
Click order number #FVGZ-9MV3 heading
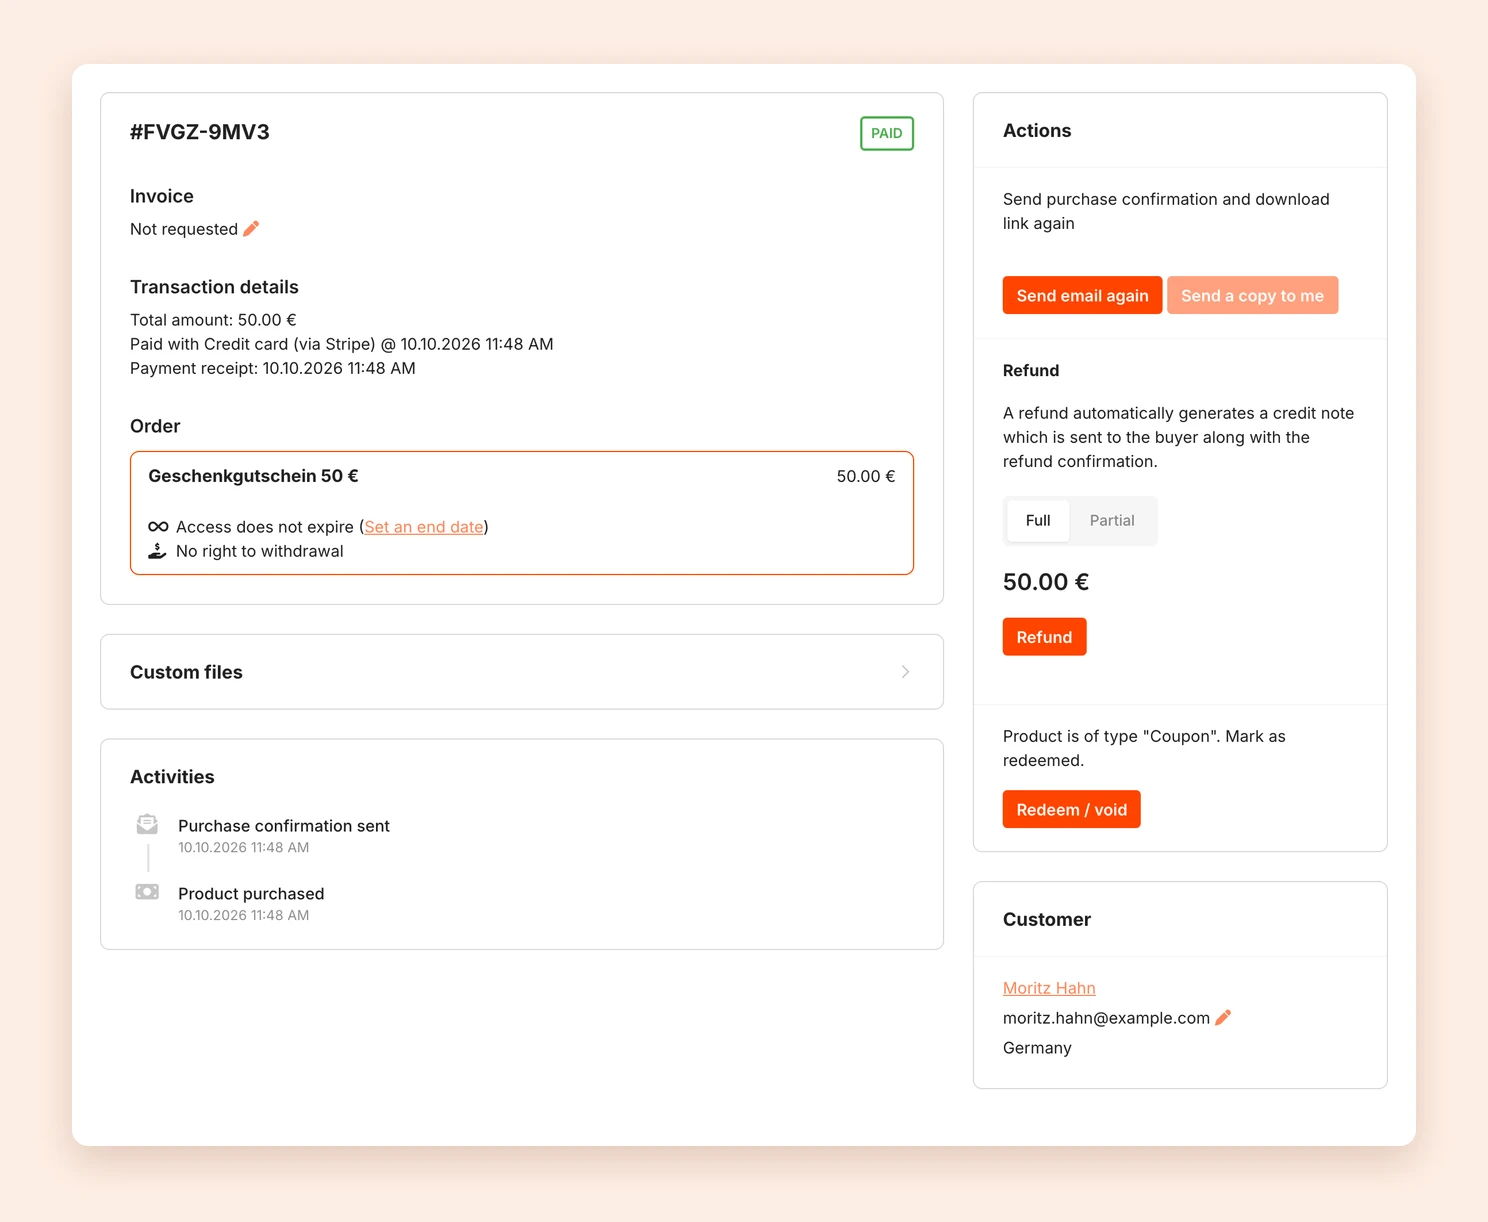pyautogui.click(x=200, y=132)
